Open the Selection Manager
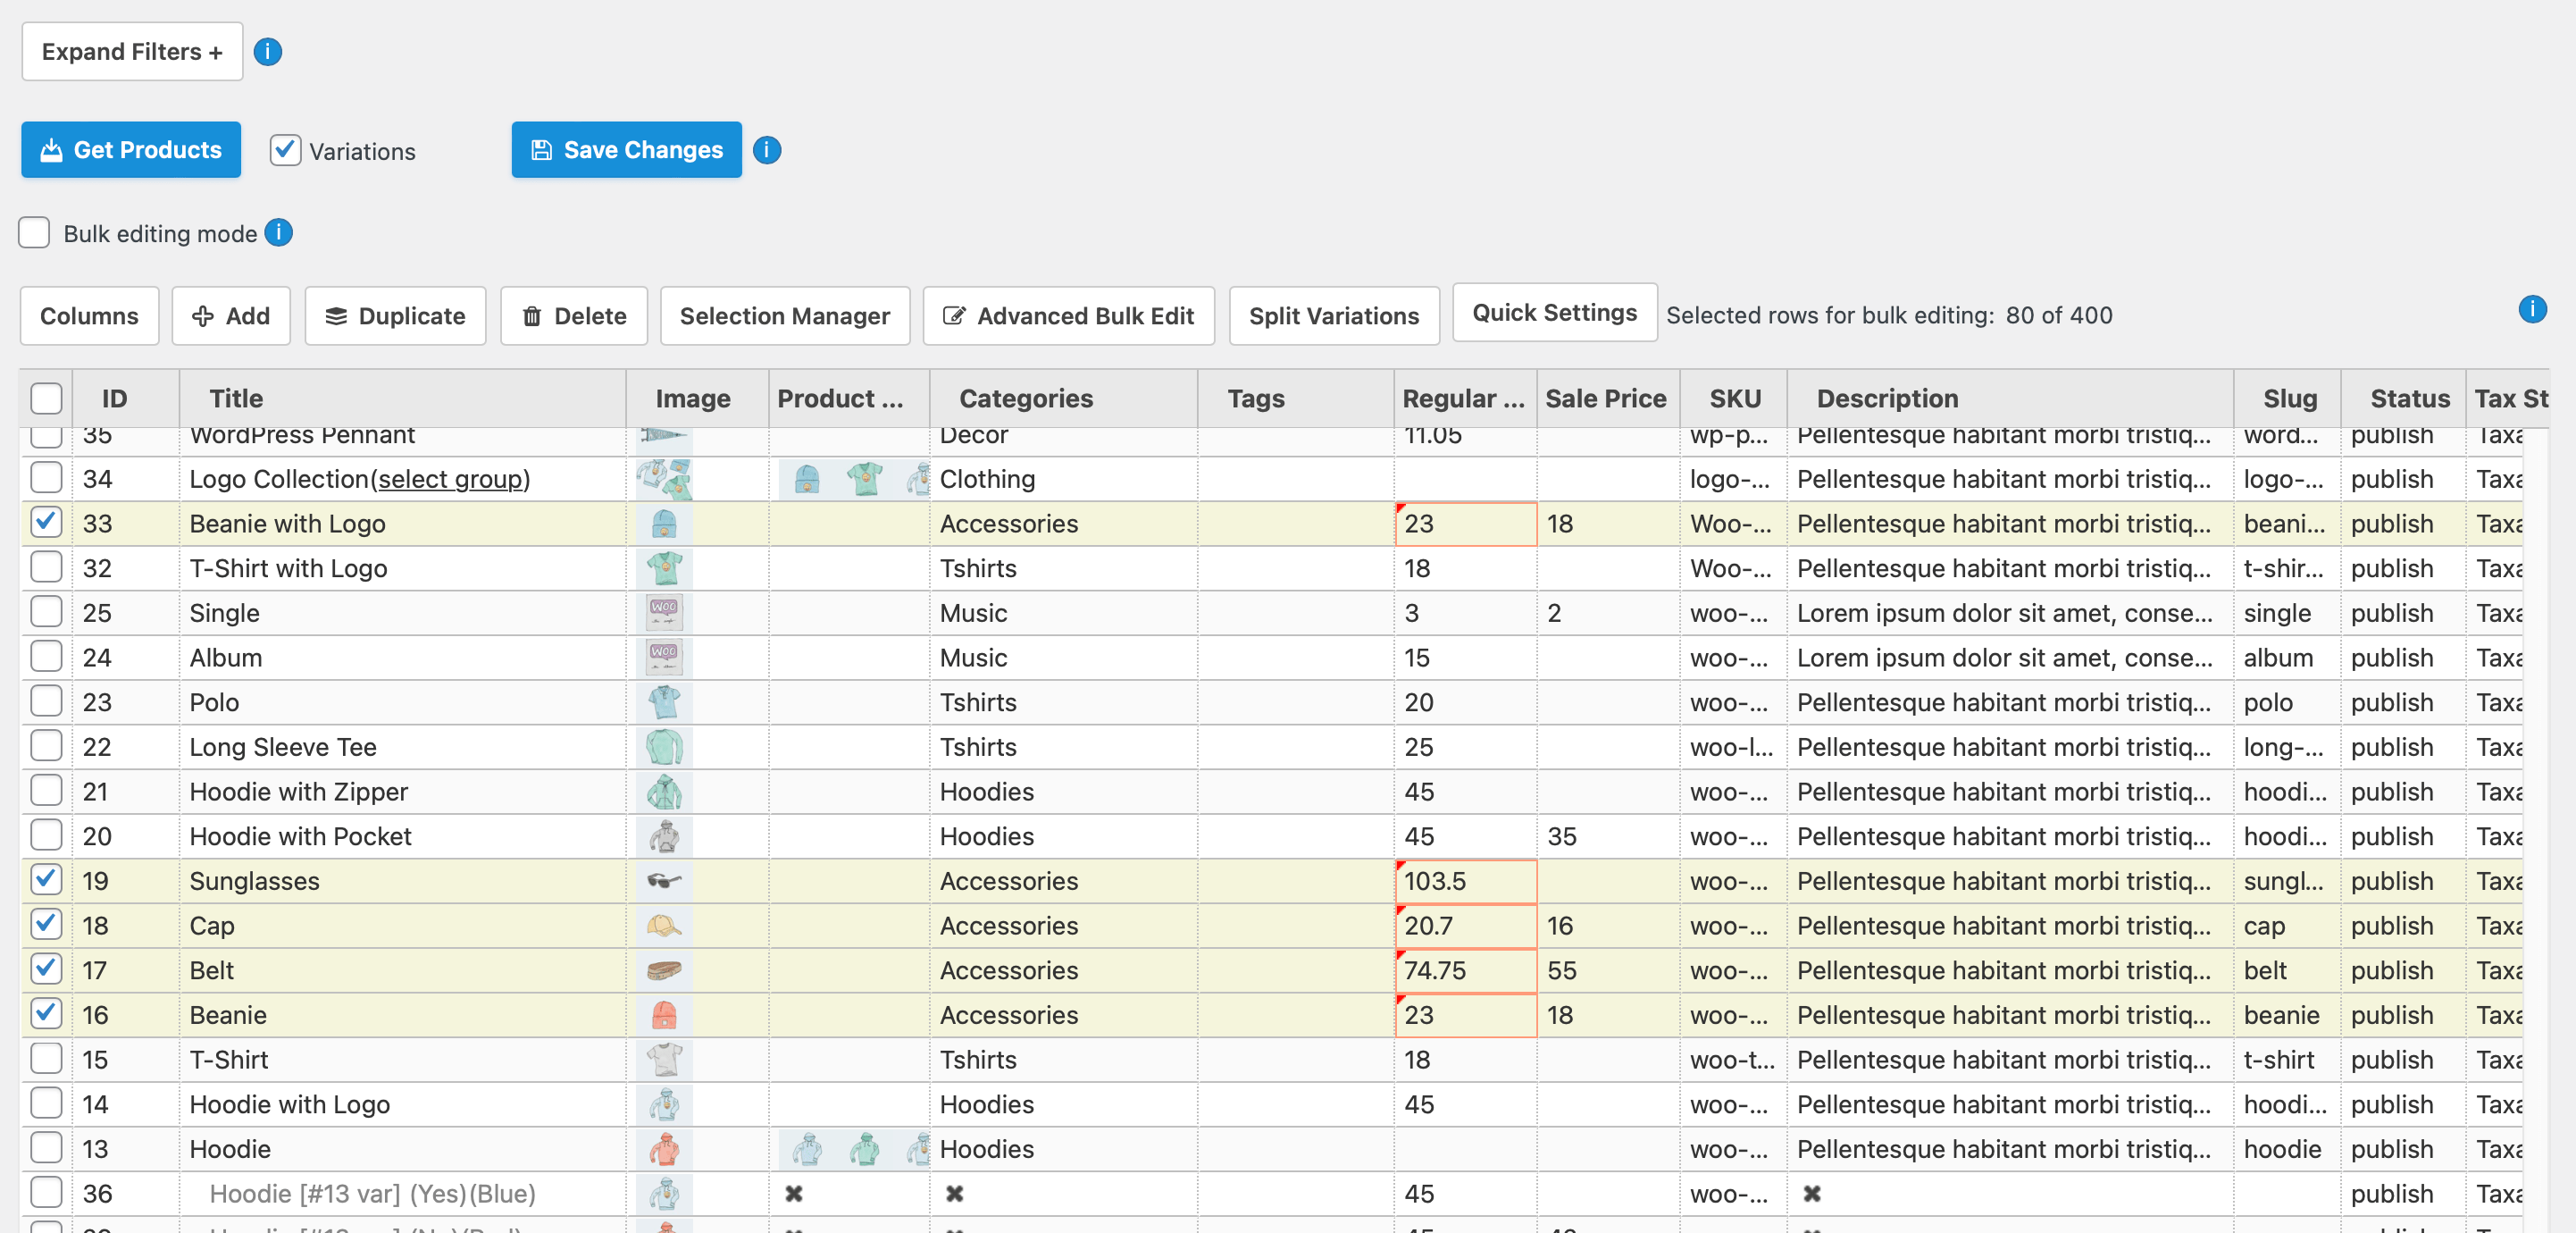This screenshot has height=1233, width=2576. point(785,316)
